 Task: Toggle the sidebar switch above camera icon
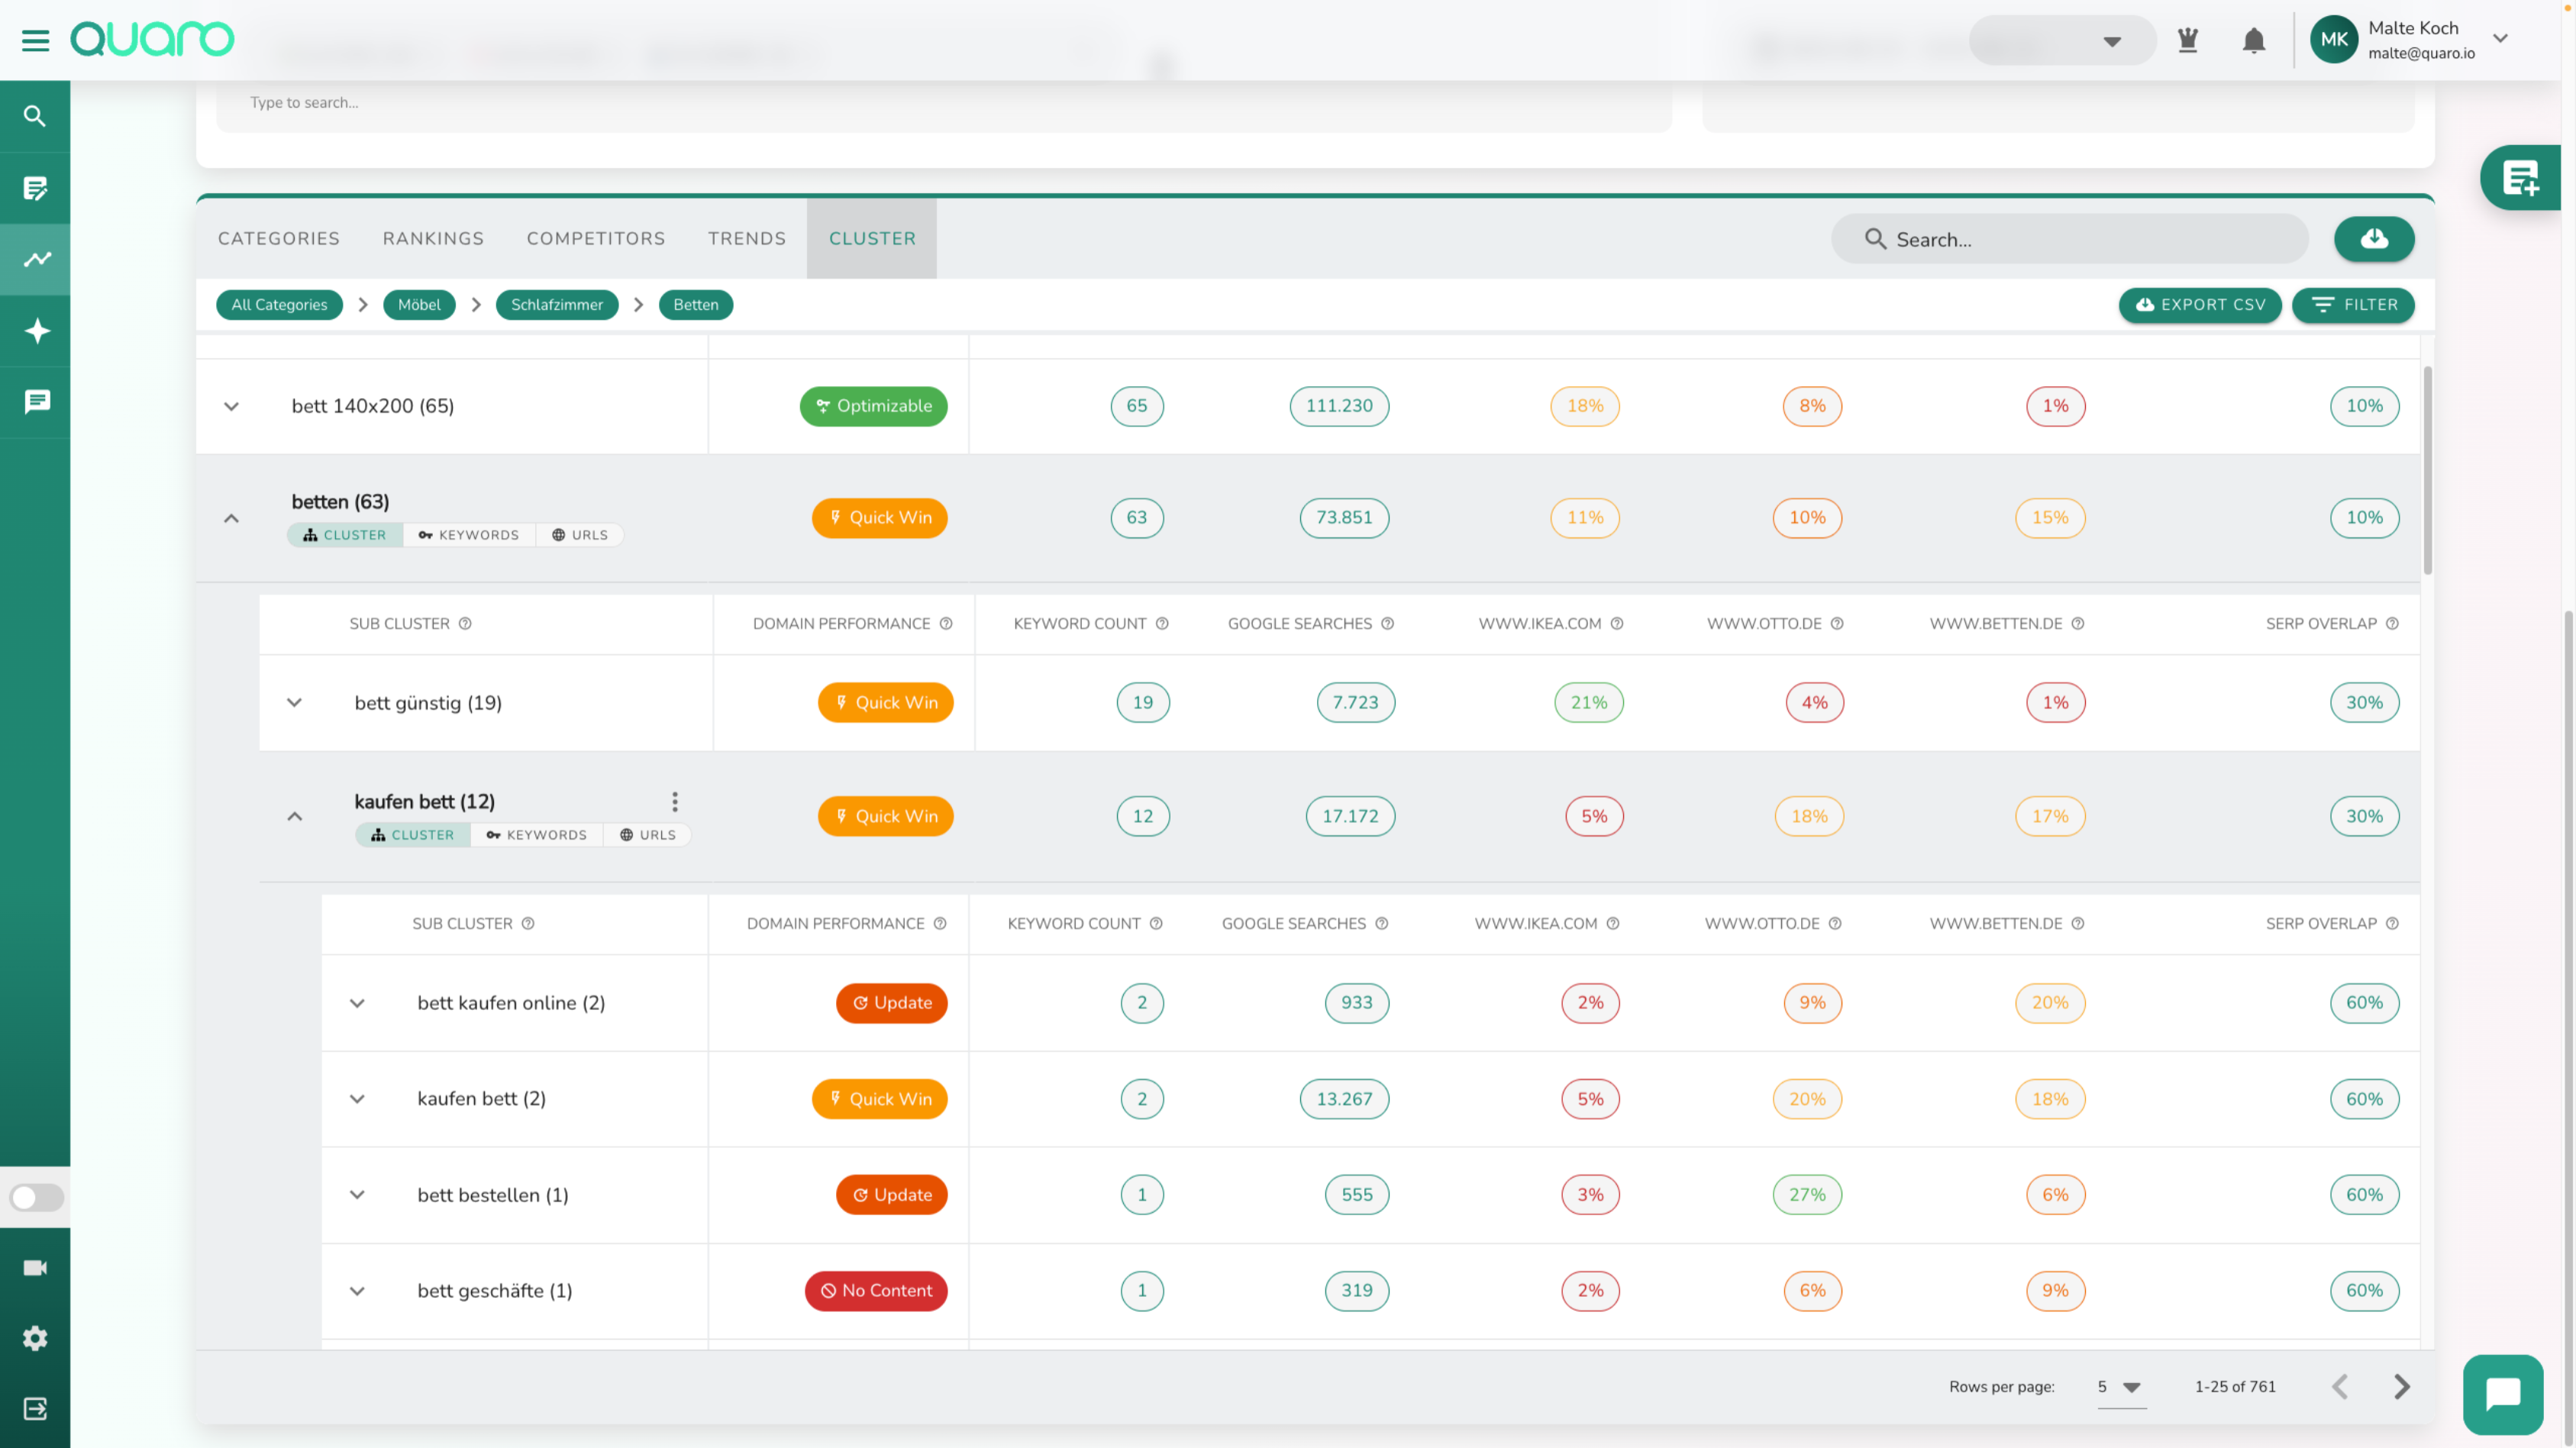[x=36, y=1197]
